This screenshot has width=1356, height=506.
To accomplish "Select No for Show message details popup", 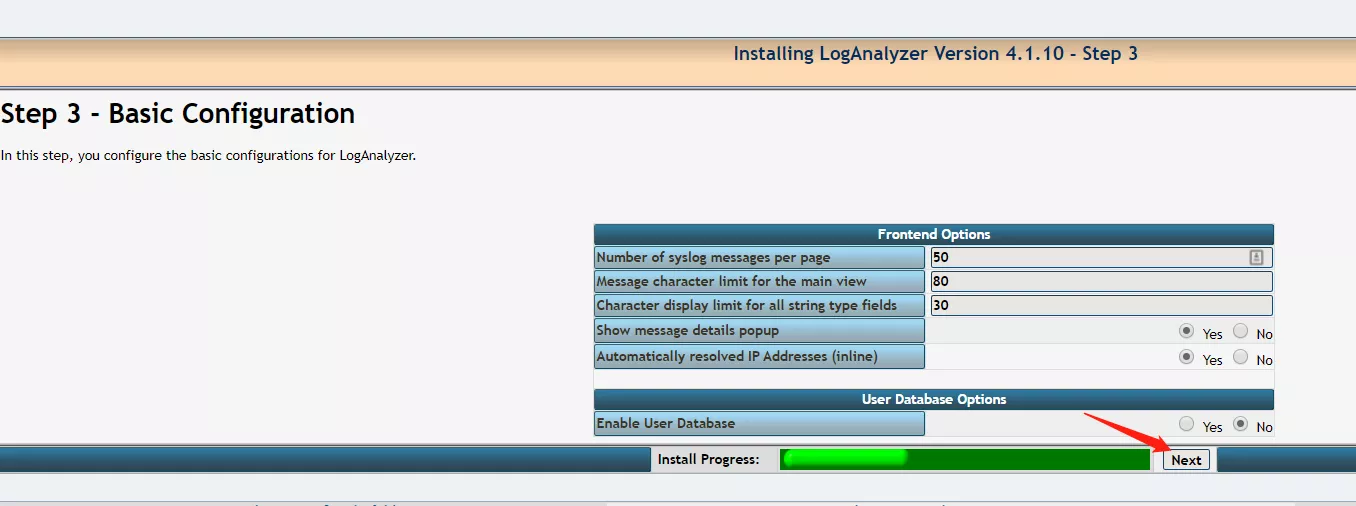I will point(1240,331).
